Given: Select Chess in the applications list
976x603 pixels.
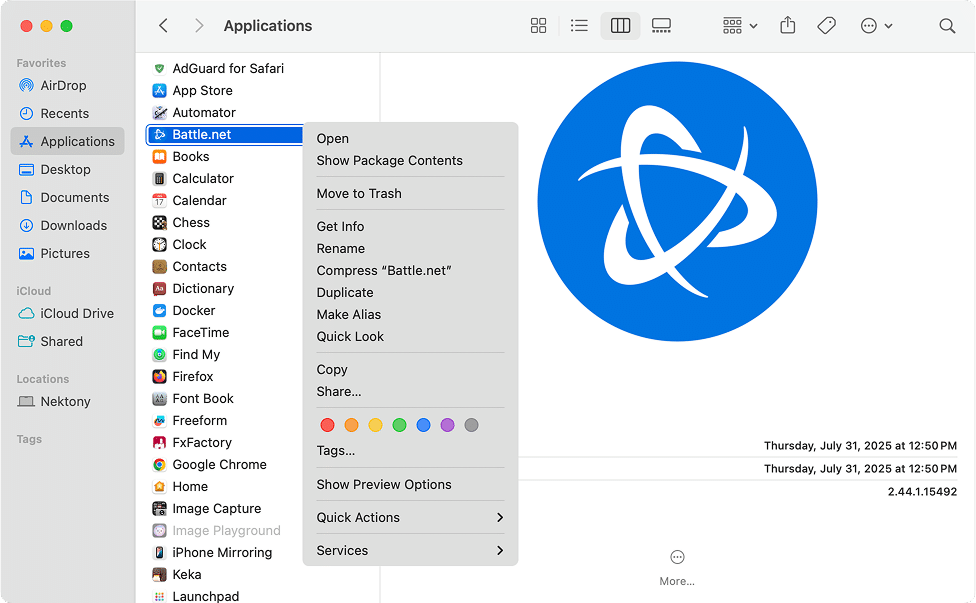Looking at the screenshot, I should 181,223.
